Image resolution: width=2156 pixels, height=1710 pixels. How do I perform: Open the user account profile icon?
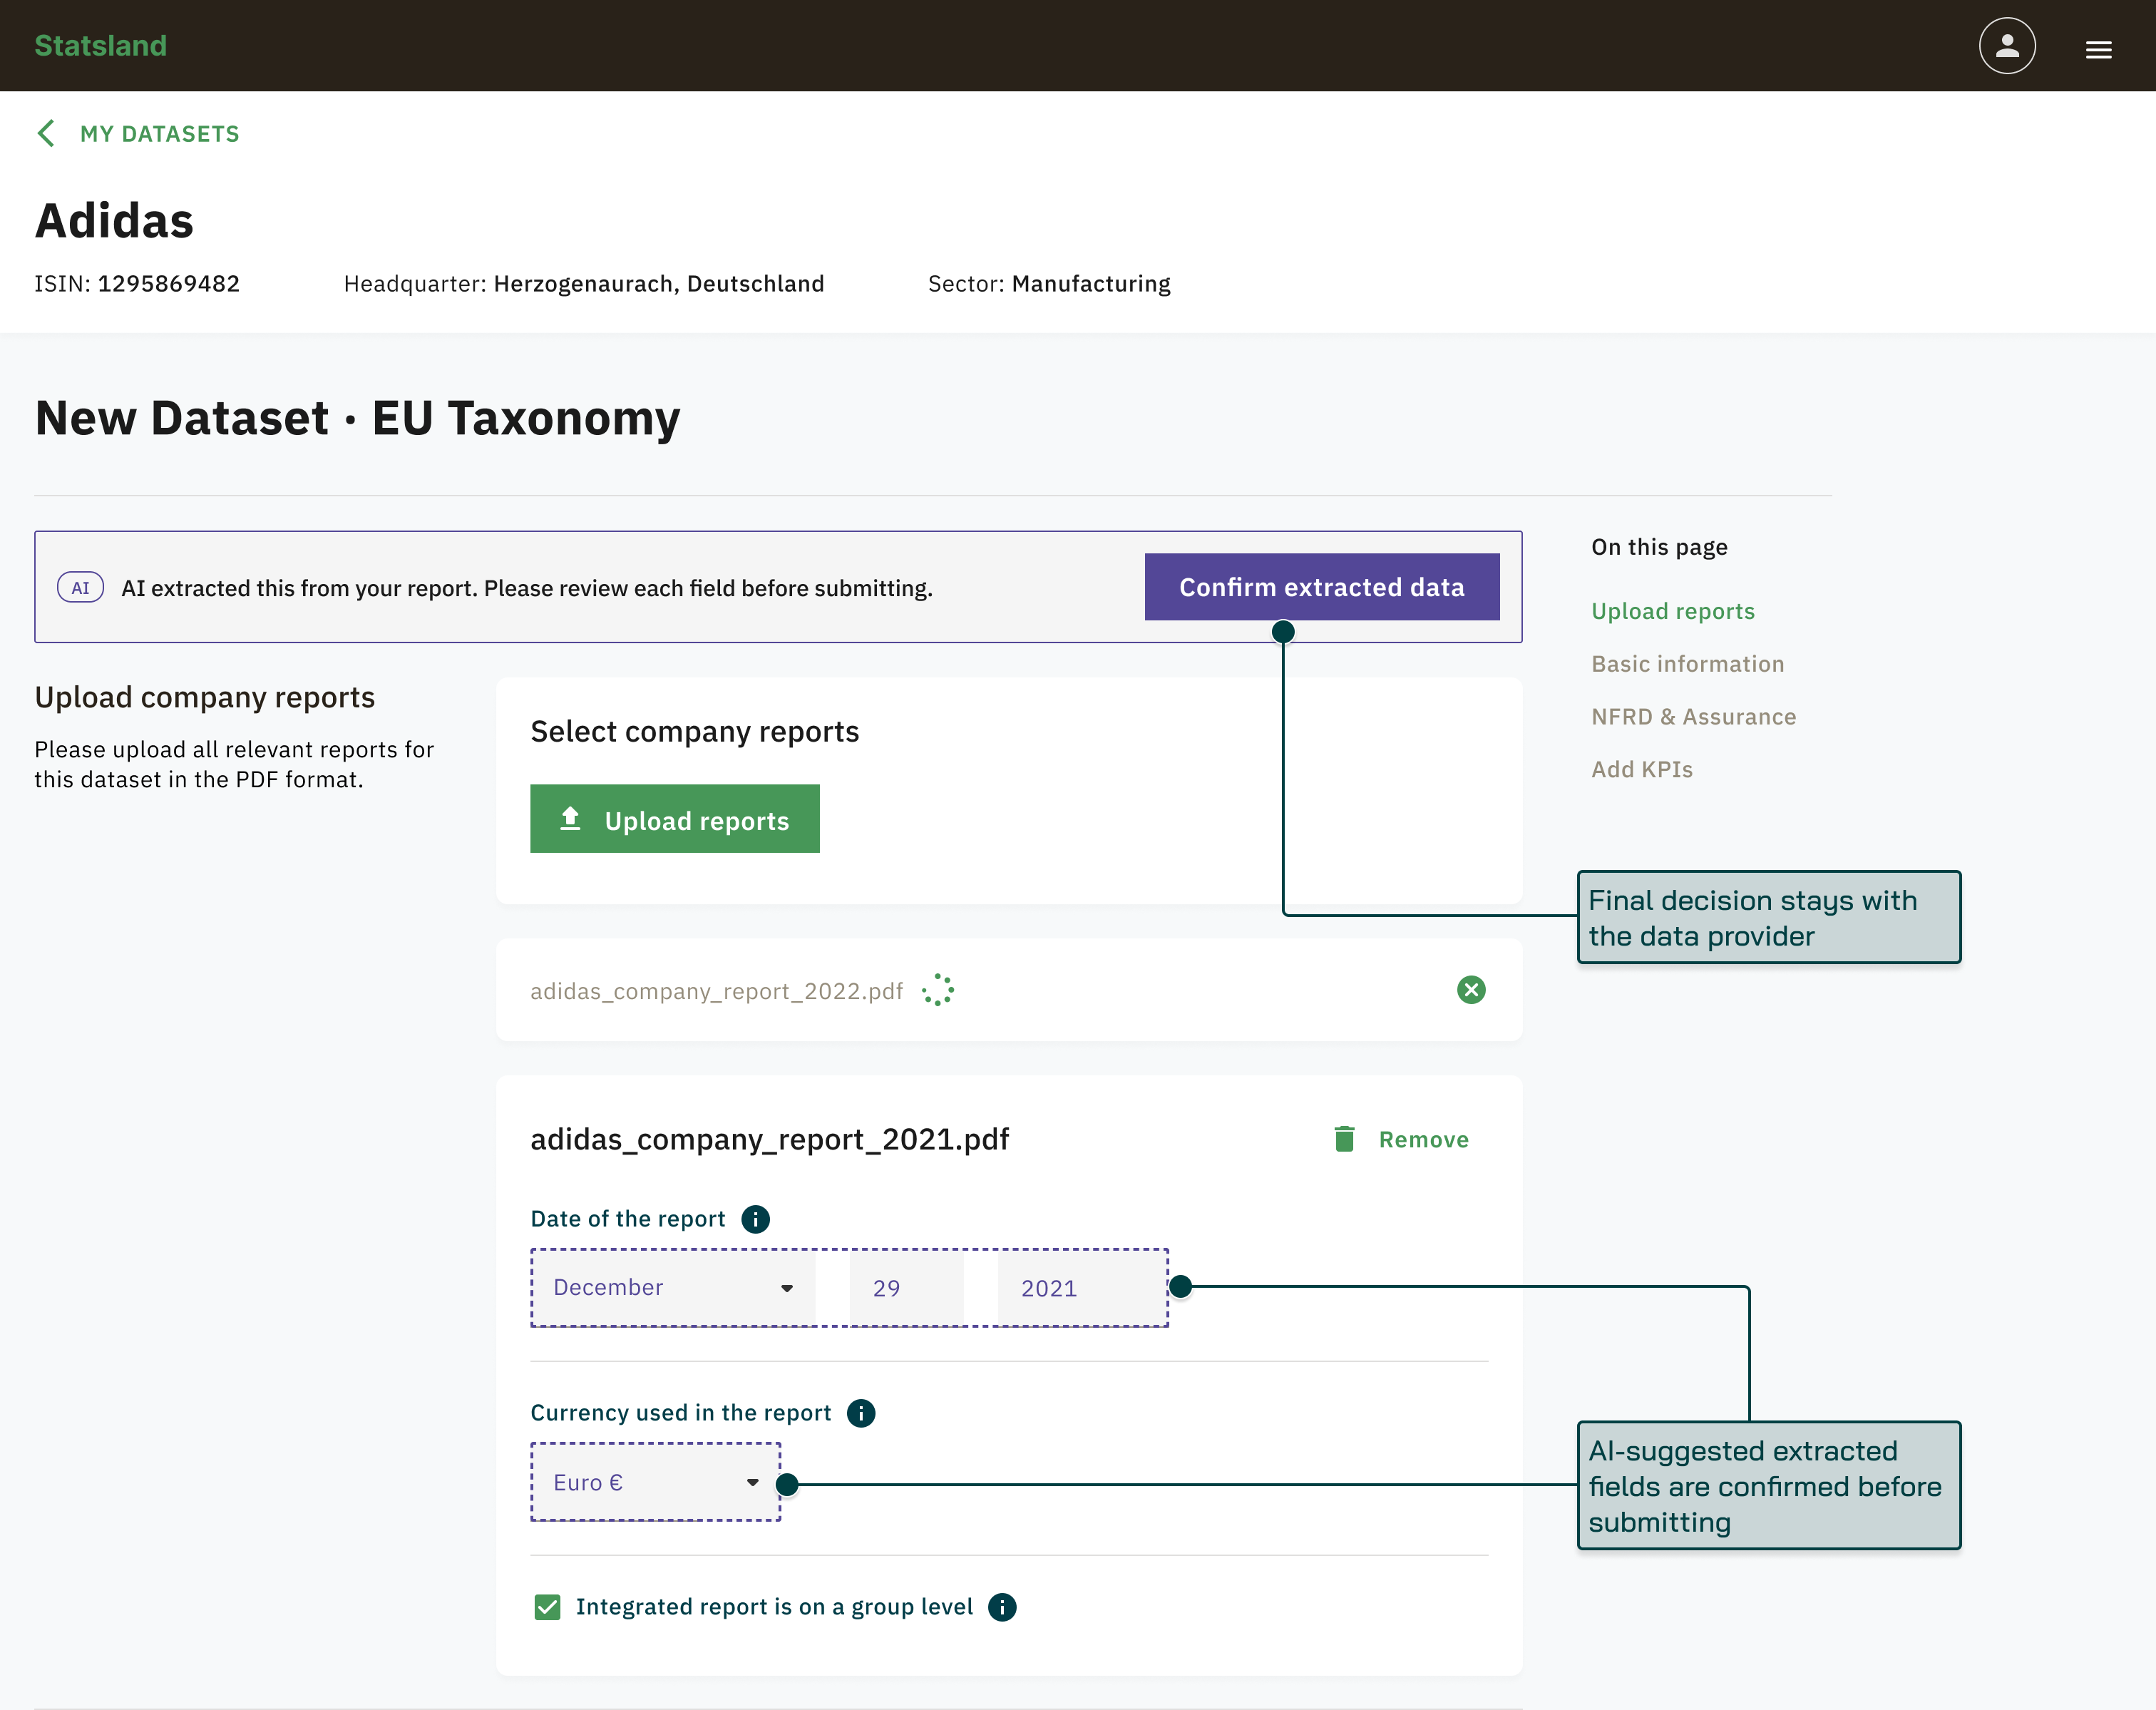[2006, 46]
